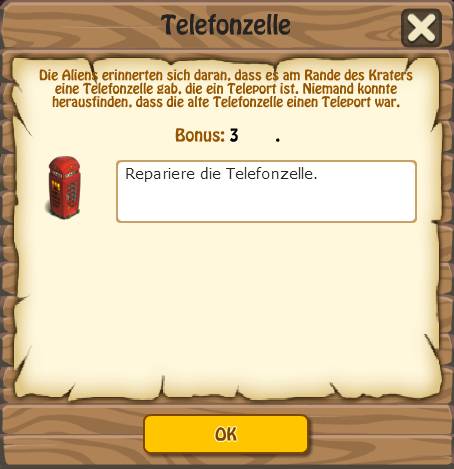Click the 'Bonus:' label

click(200, 135)
